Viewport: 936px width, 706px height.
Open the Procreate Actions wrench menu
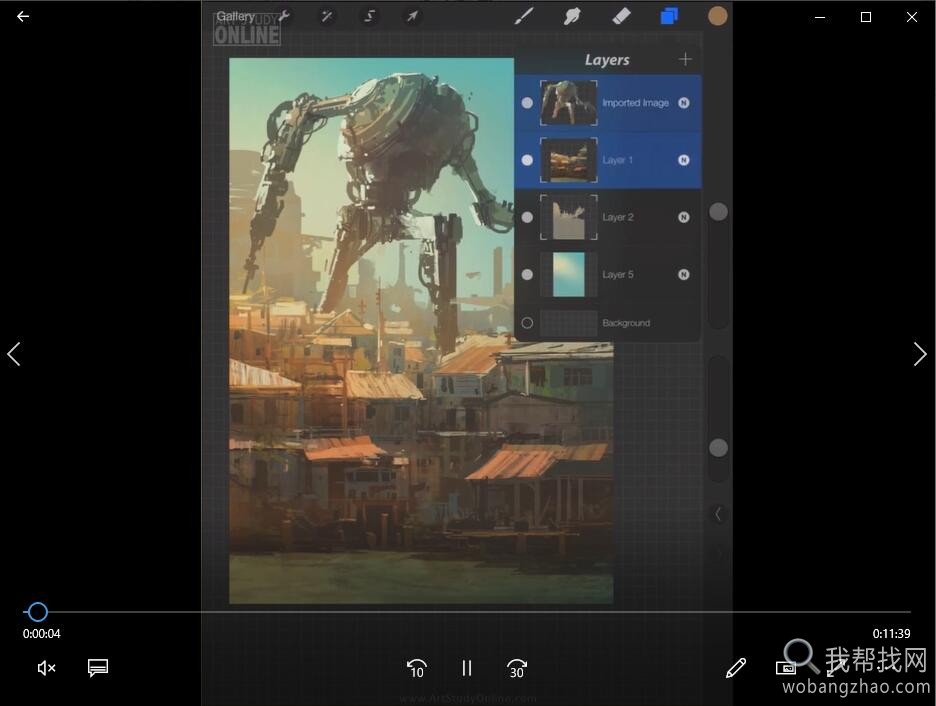point(284,16)
